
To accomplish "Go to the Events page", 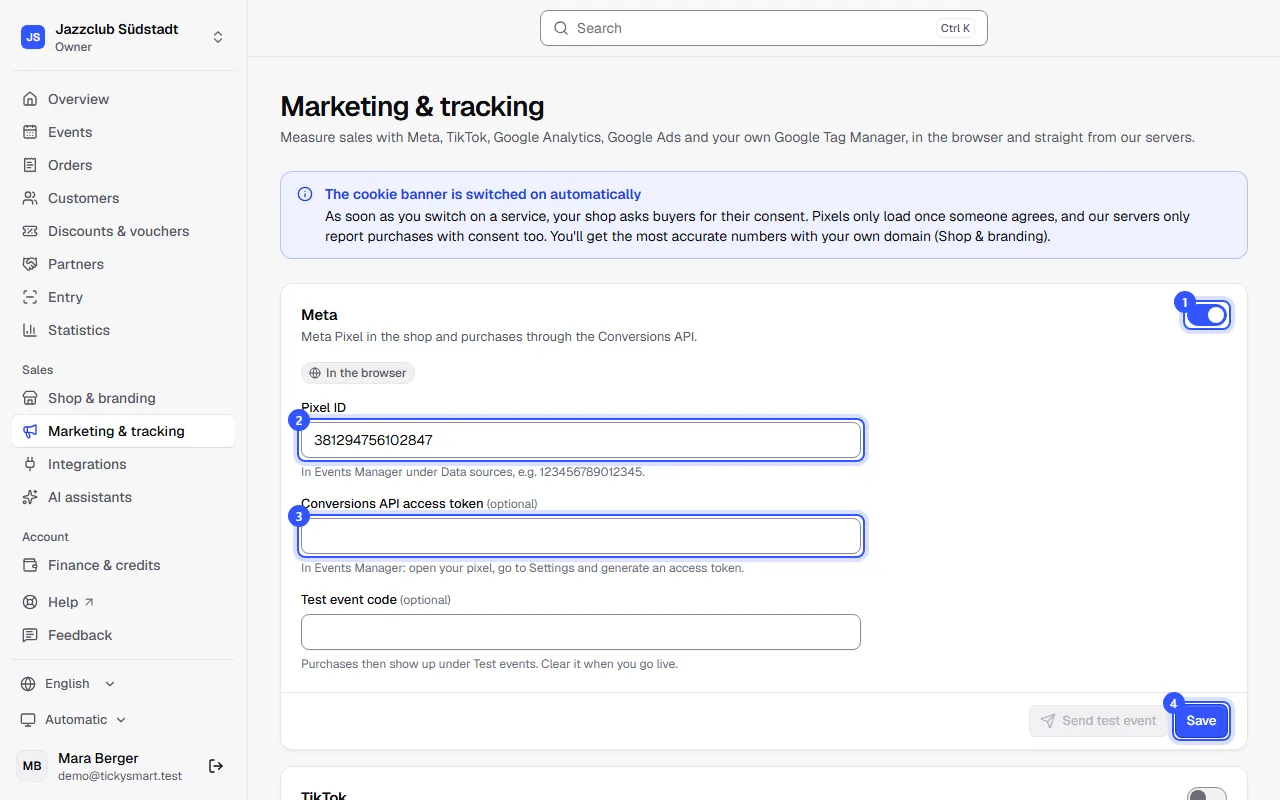I will coord(124,132).
